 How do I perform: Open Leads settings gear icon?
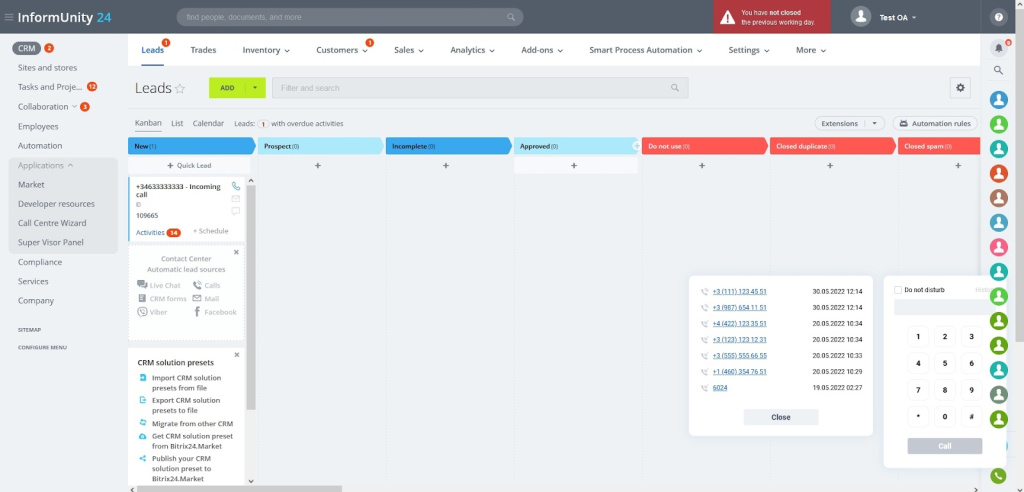[960, 88]
